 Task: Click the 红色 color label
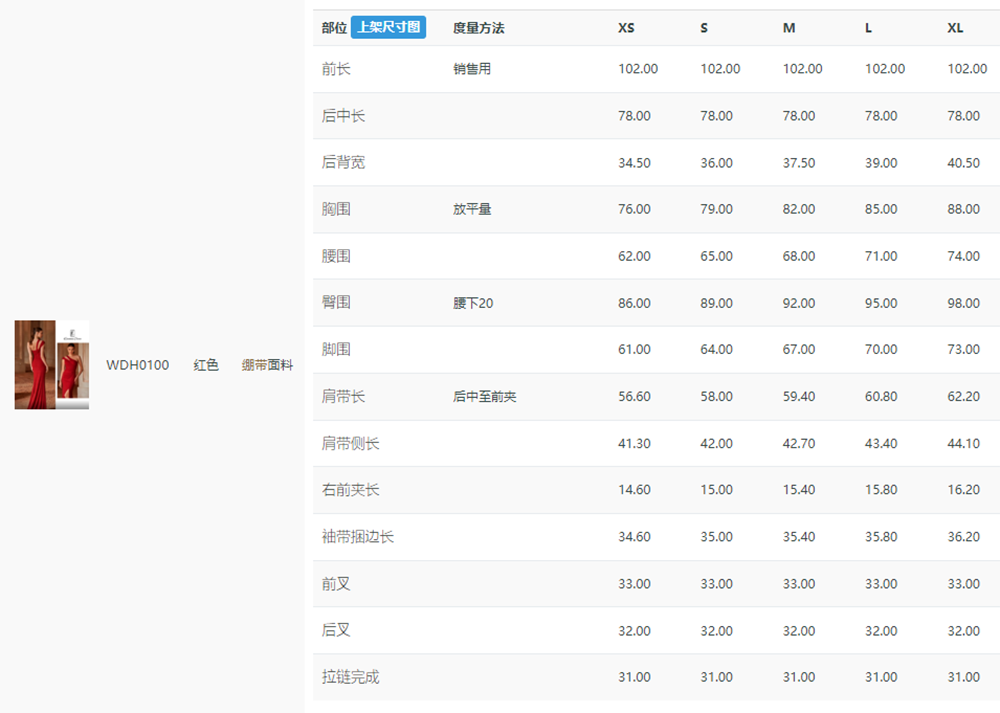pyautogui.click(x=206, y=365)
